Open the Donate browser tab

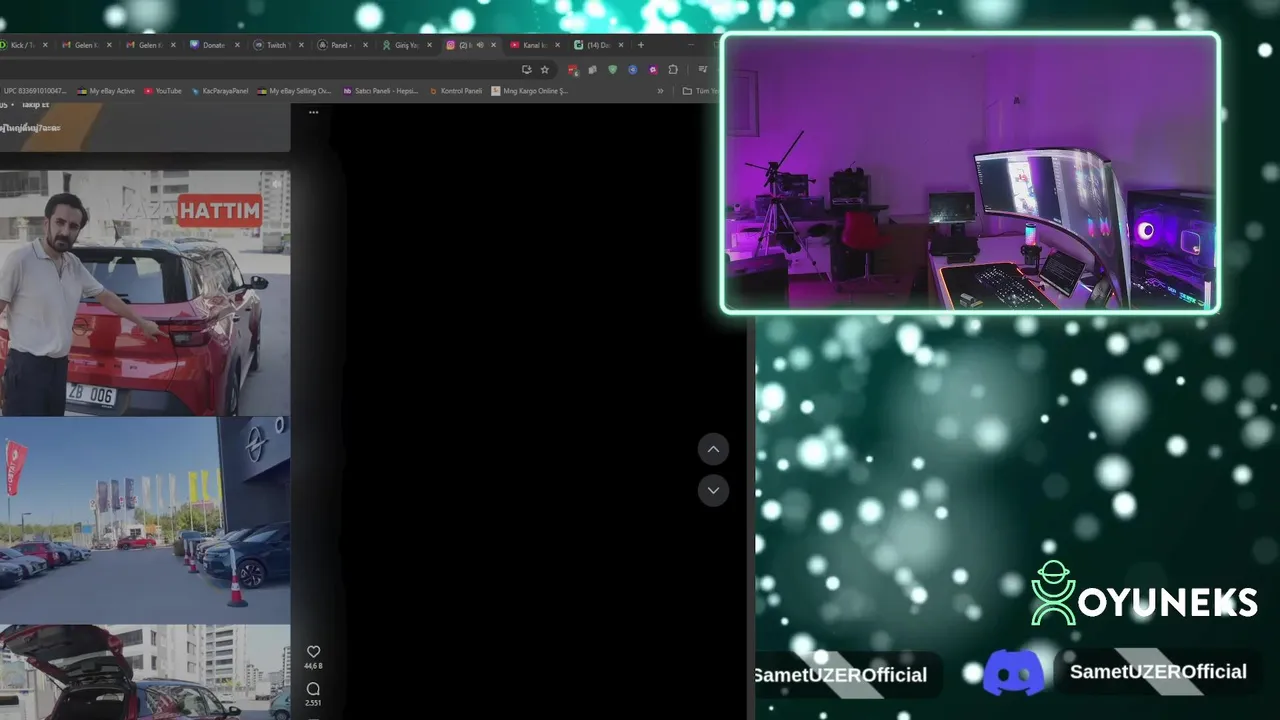[213, 45]
